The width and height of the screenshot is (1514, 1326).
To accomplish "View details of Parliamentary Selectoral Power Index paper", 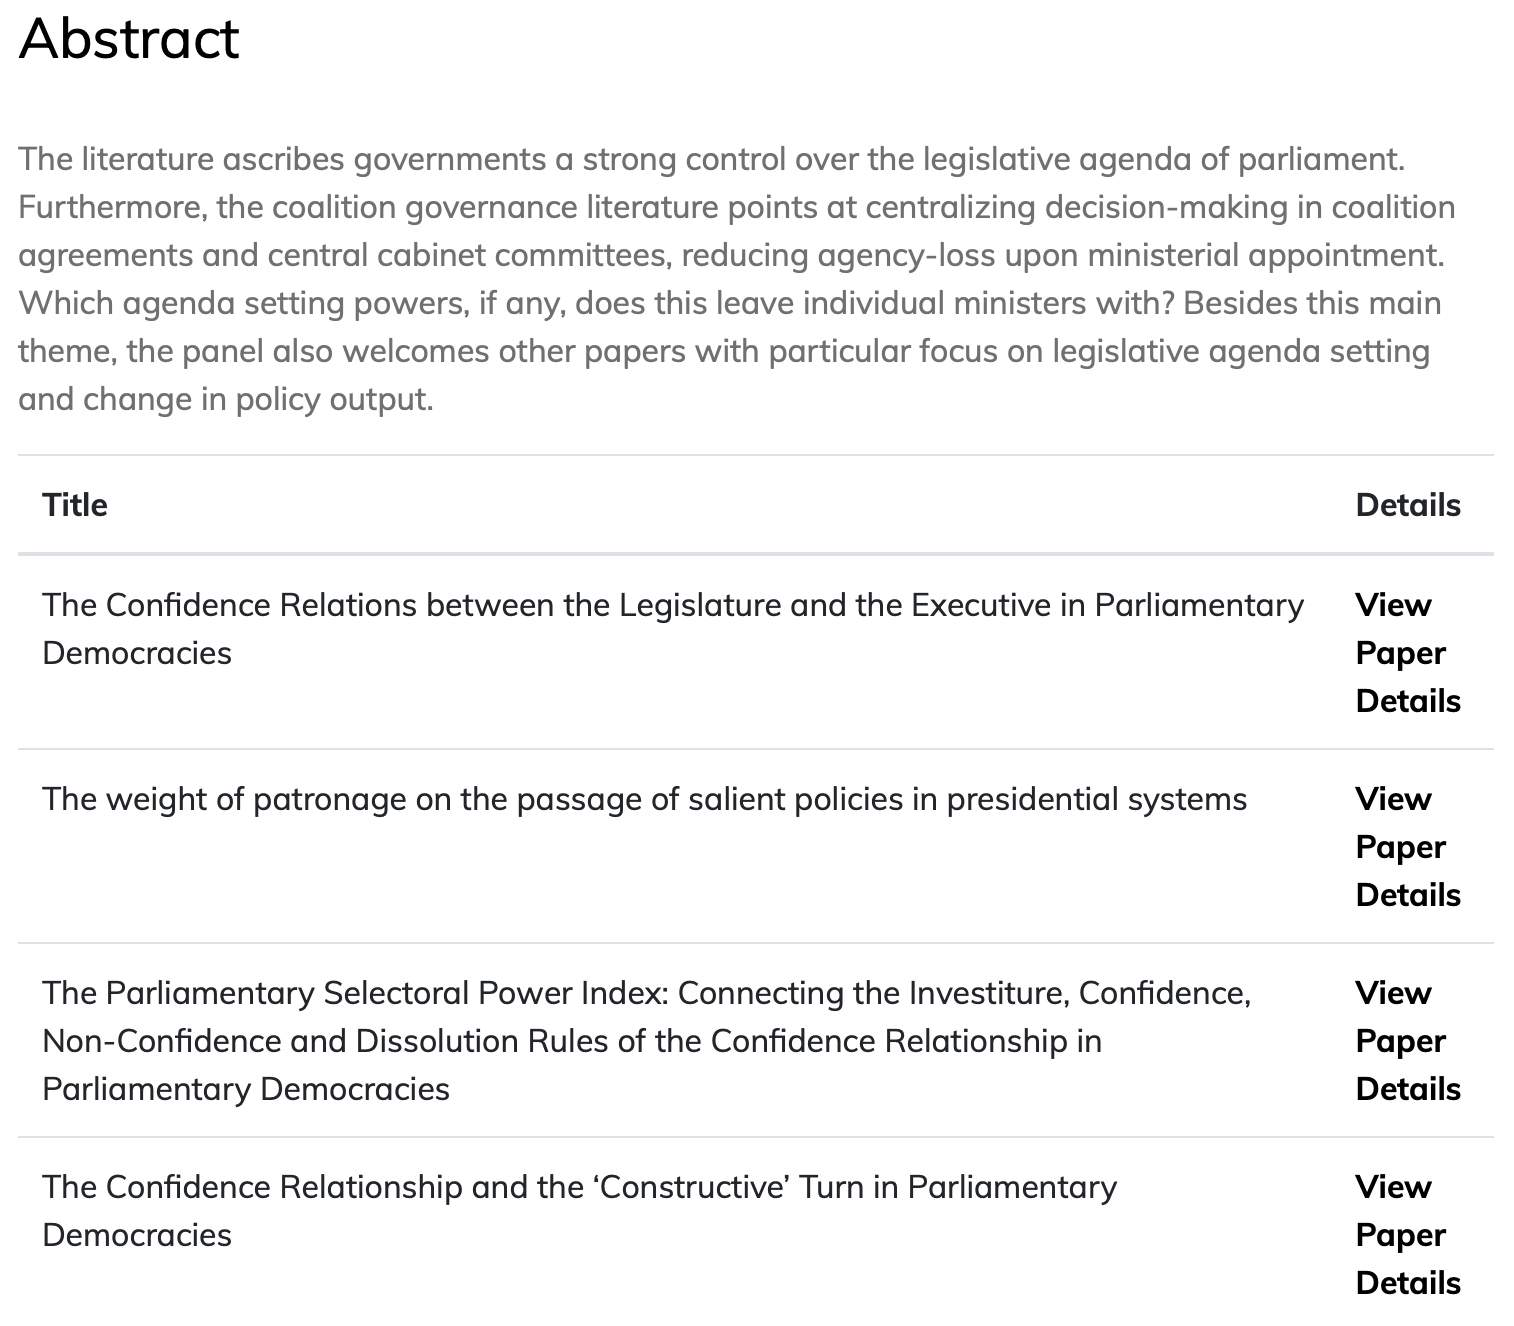I will point(1407,1040).
